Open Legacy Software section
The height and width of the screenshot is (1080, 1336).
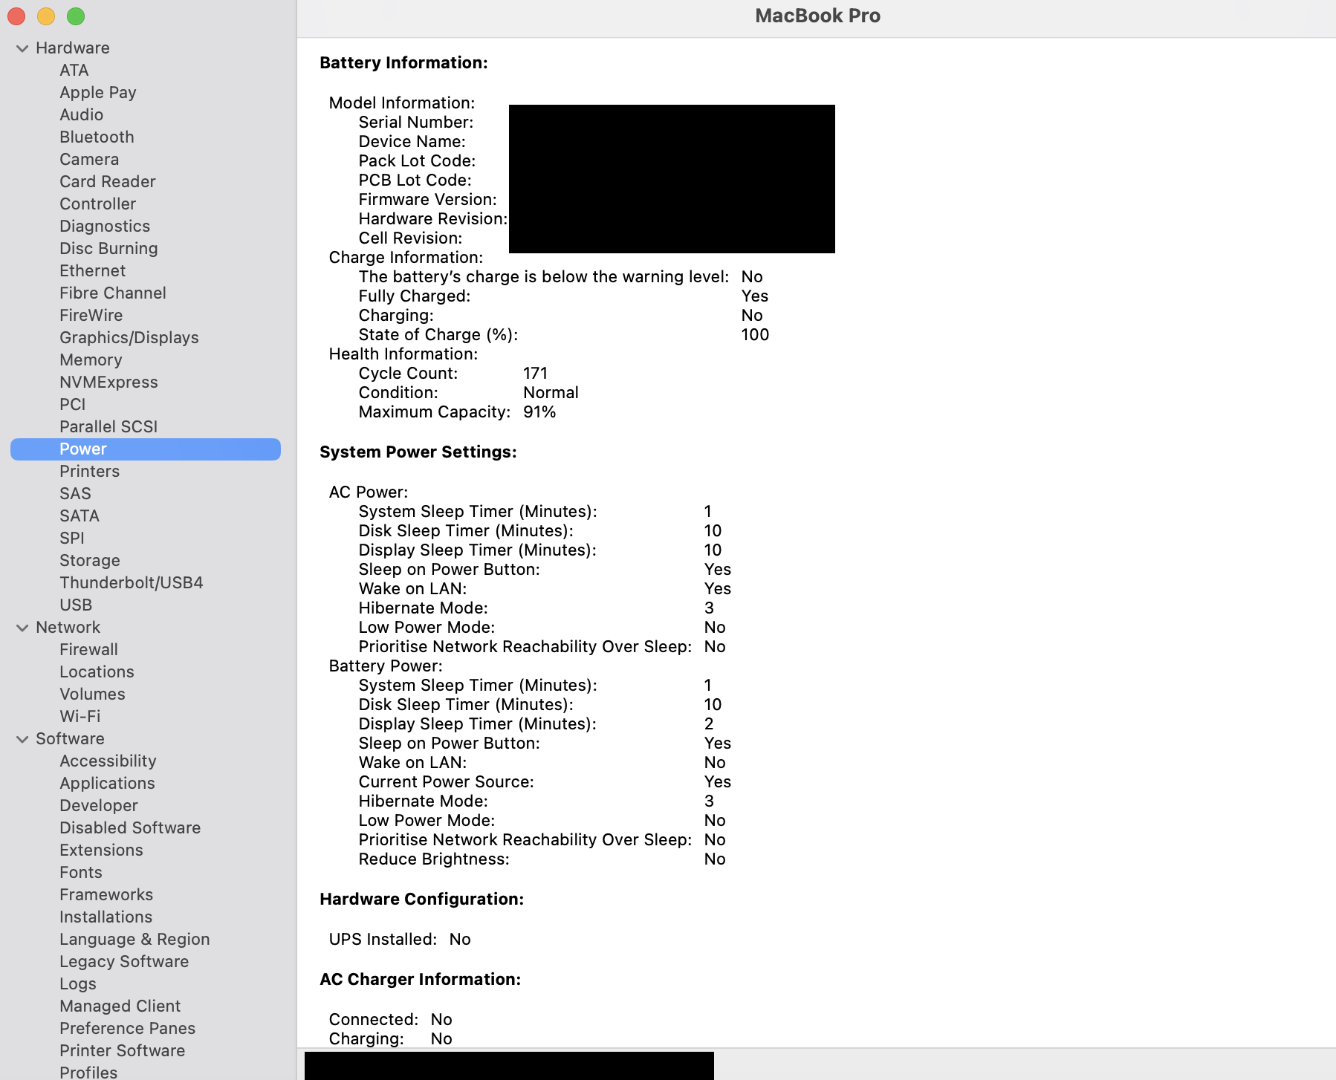(124, 962)
